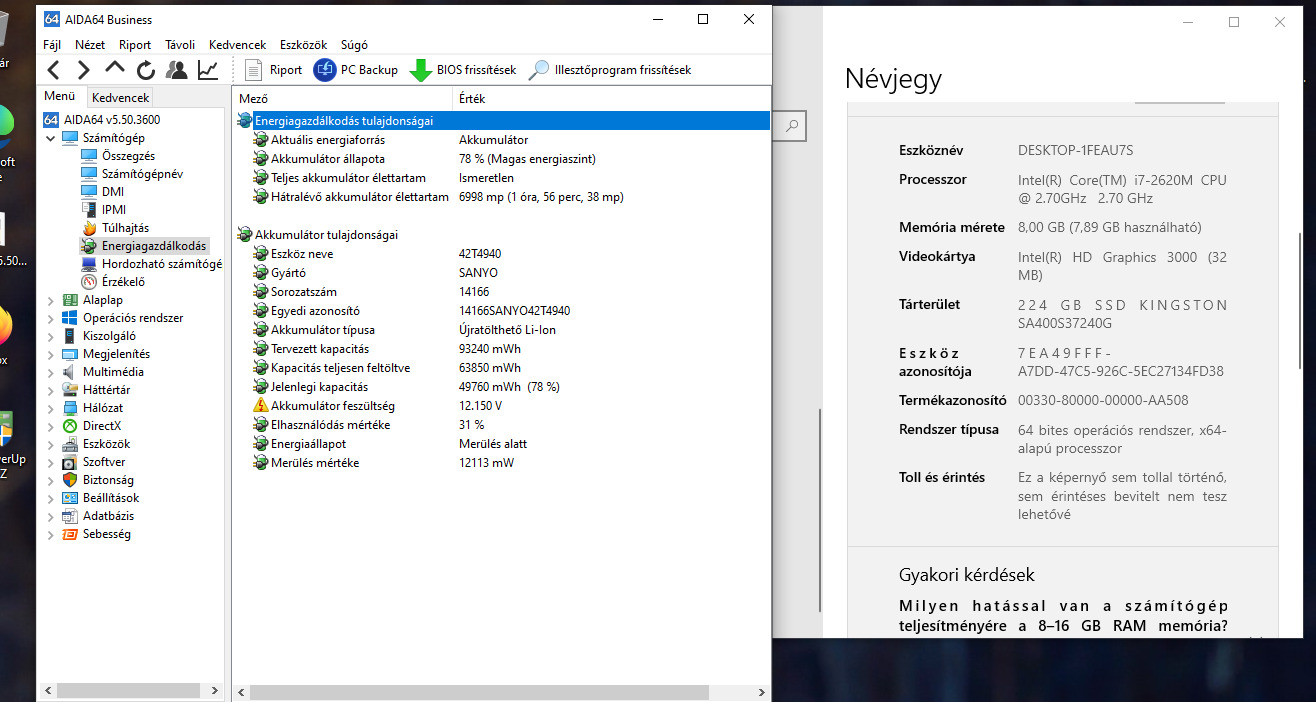The width and height of the screenshot is (1316, 702).
Task: Select the Akkumulátor feszültség warning row
Action: (x=502, y=406)
